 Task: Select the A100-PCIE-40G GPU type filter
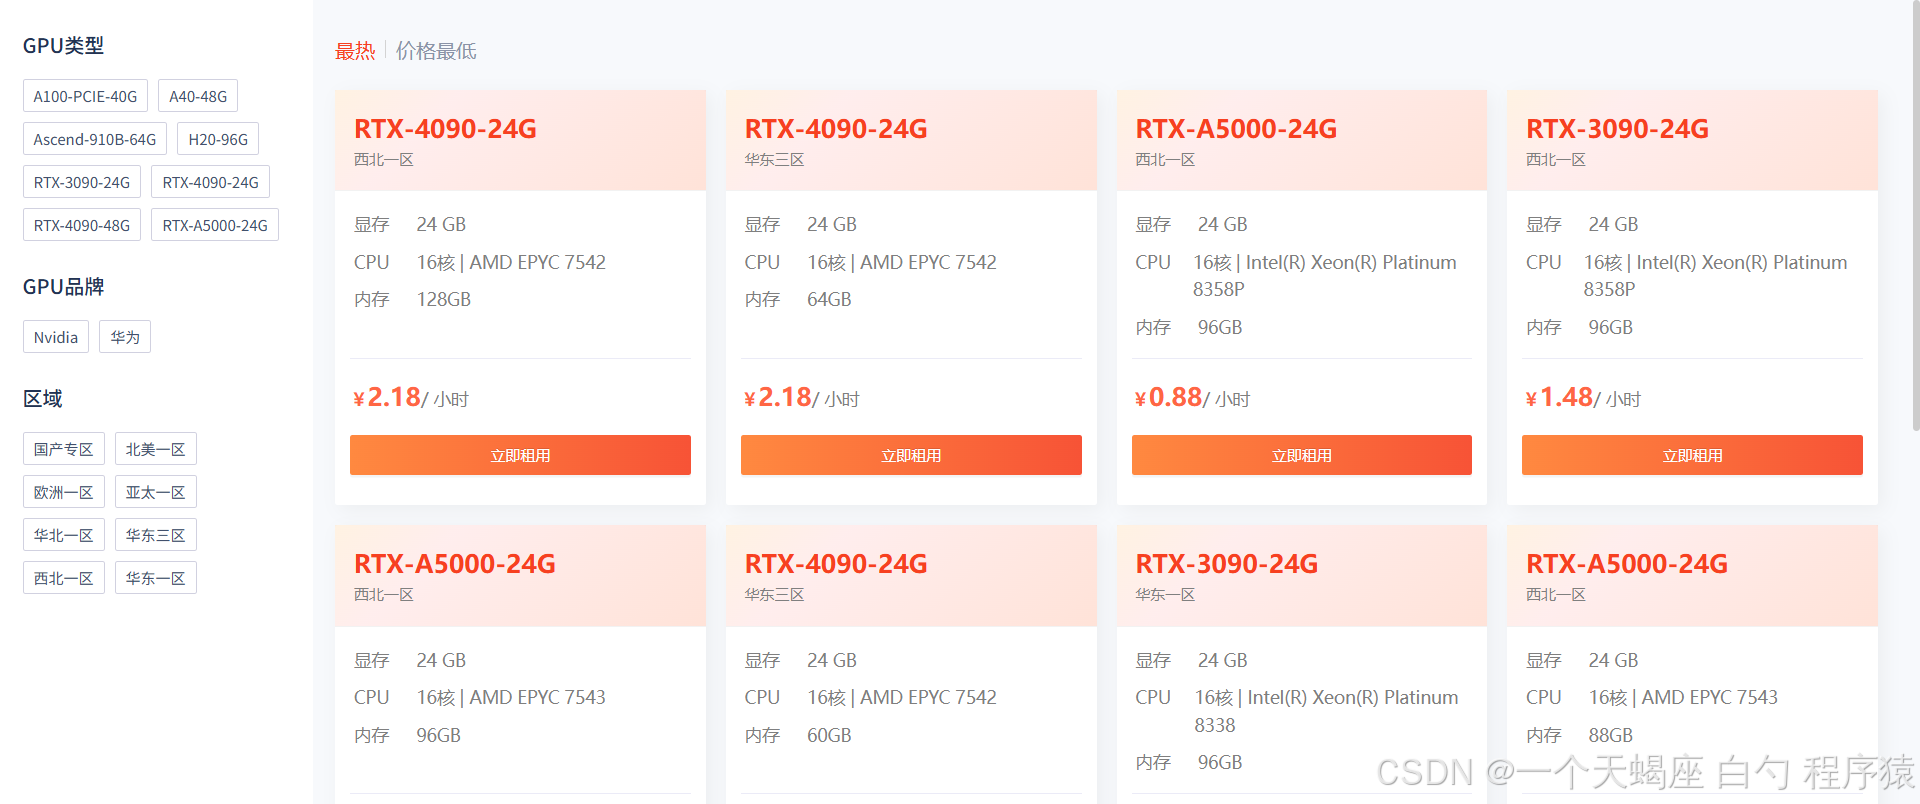(85, 96)
